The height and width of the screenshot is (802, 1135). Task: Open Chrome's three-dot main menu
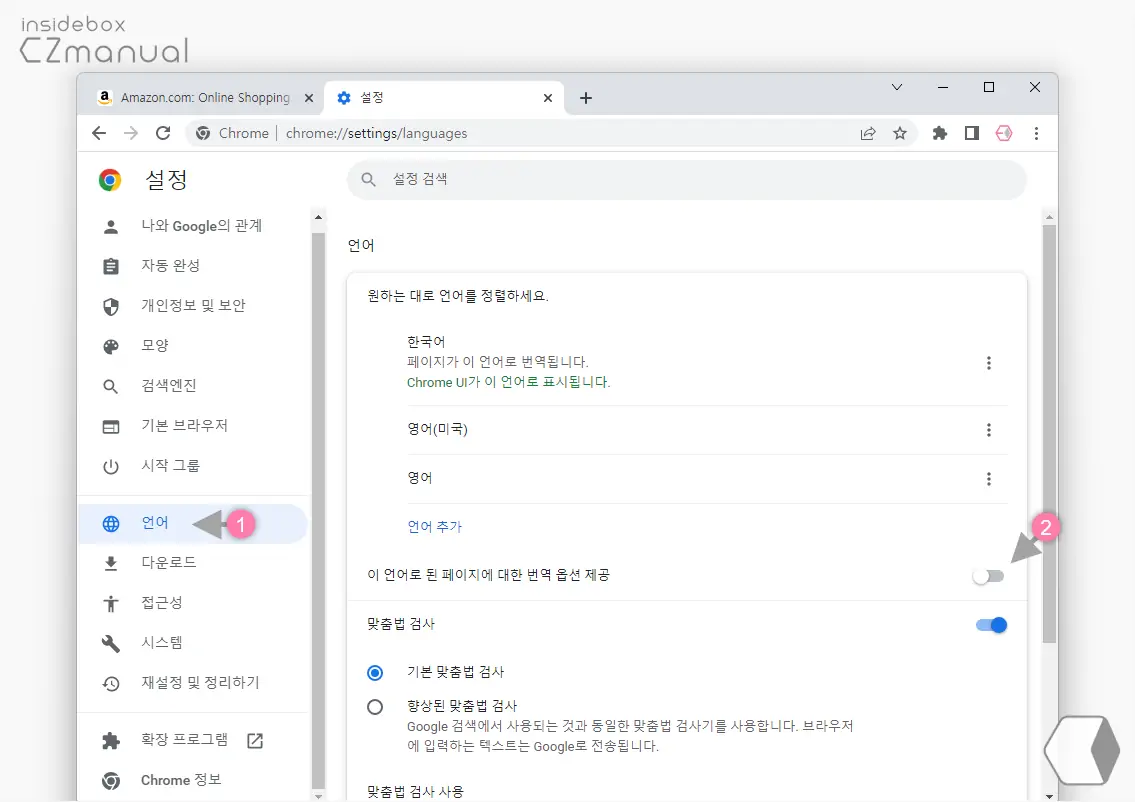[1037, 133]
